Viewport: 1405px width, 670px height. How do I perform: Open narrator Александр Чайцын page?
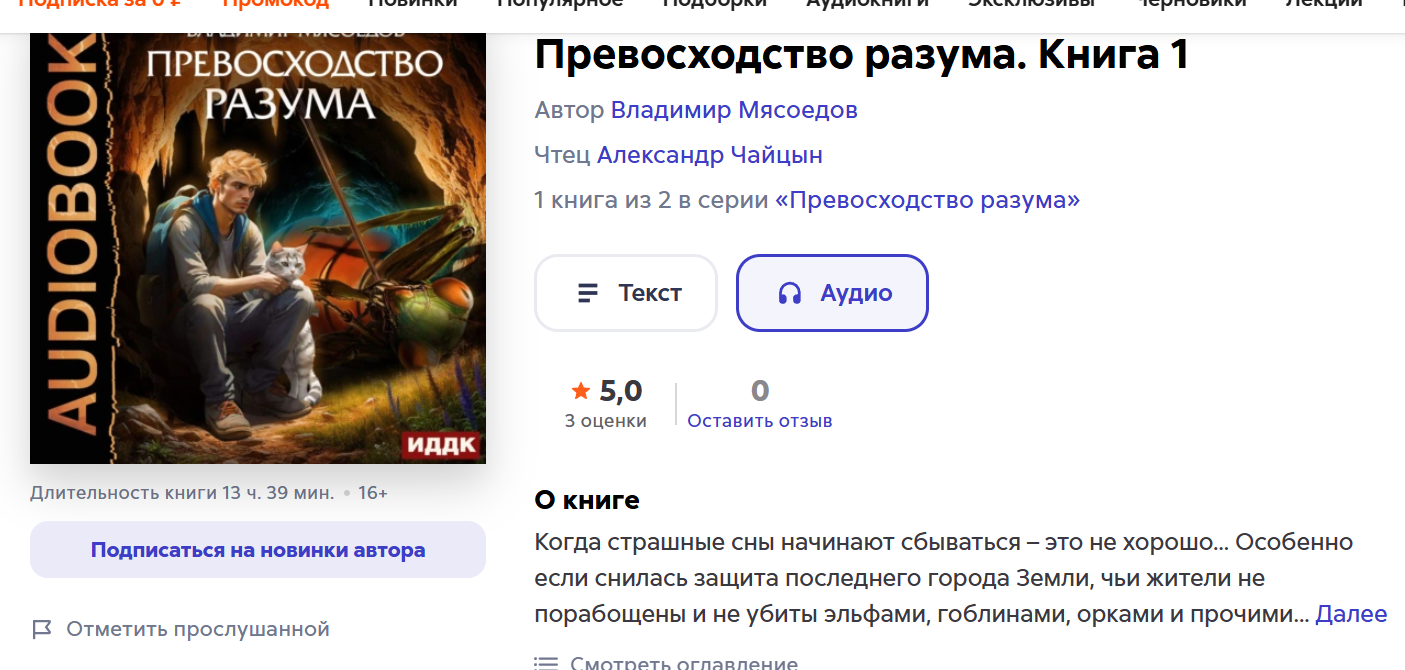tap(710, 155)
